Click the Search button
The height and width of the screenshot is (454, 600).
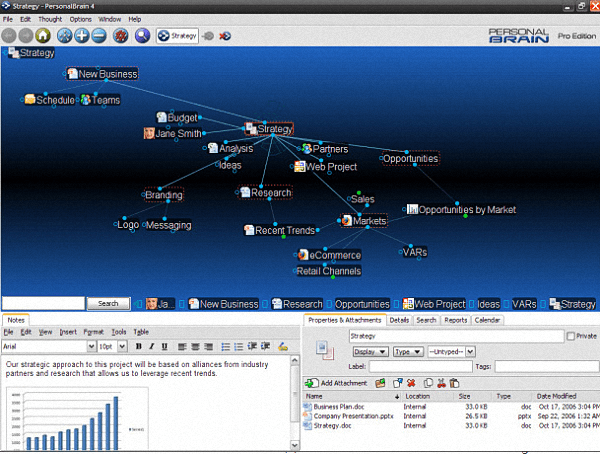108,304
